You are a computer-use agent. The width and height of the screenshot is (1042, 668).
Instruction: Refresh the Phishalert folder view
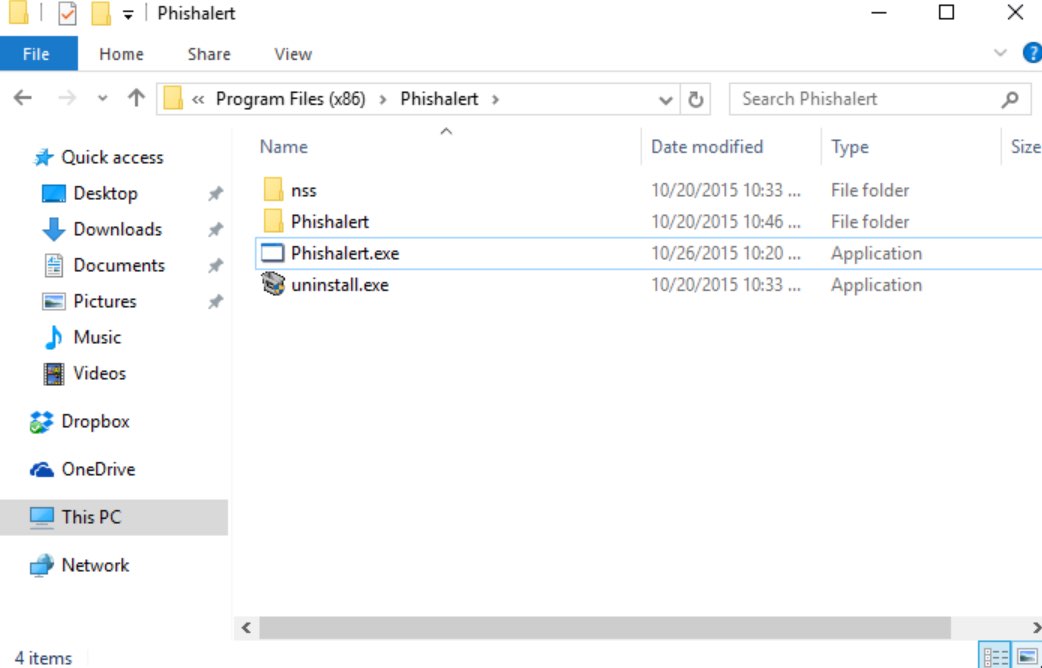pyautogui.click(x=695, y=99)
